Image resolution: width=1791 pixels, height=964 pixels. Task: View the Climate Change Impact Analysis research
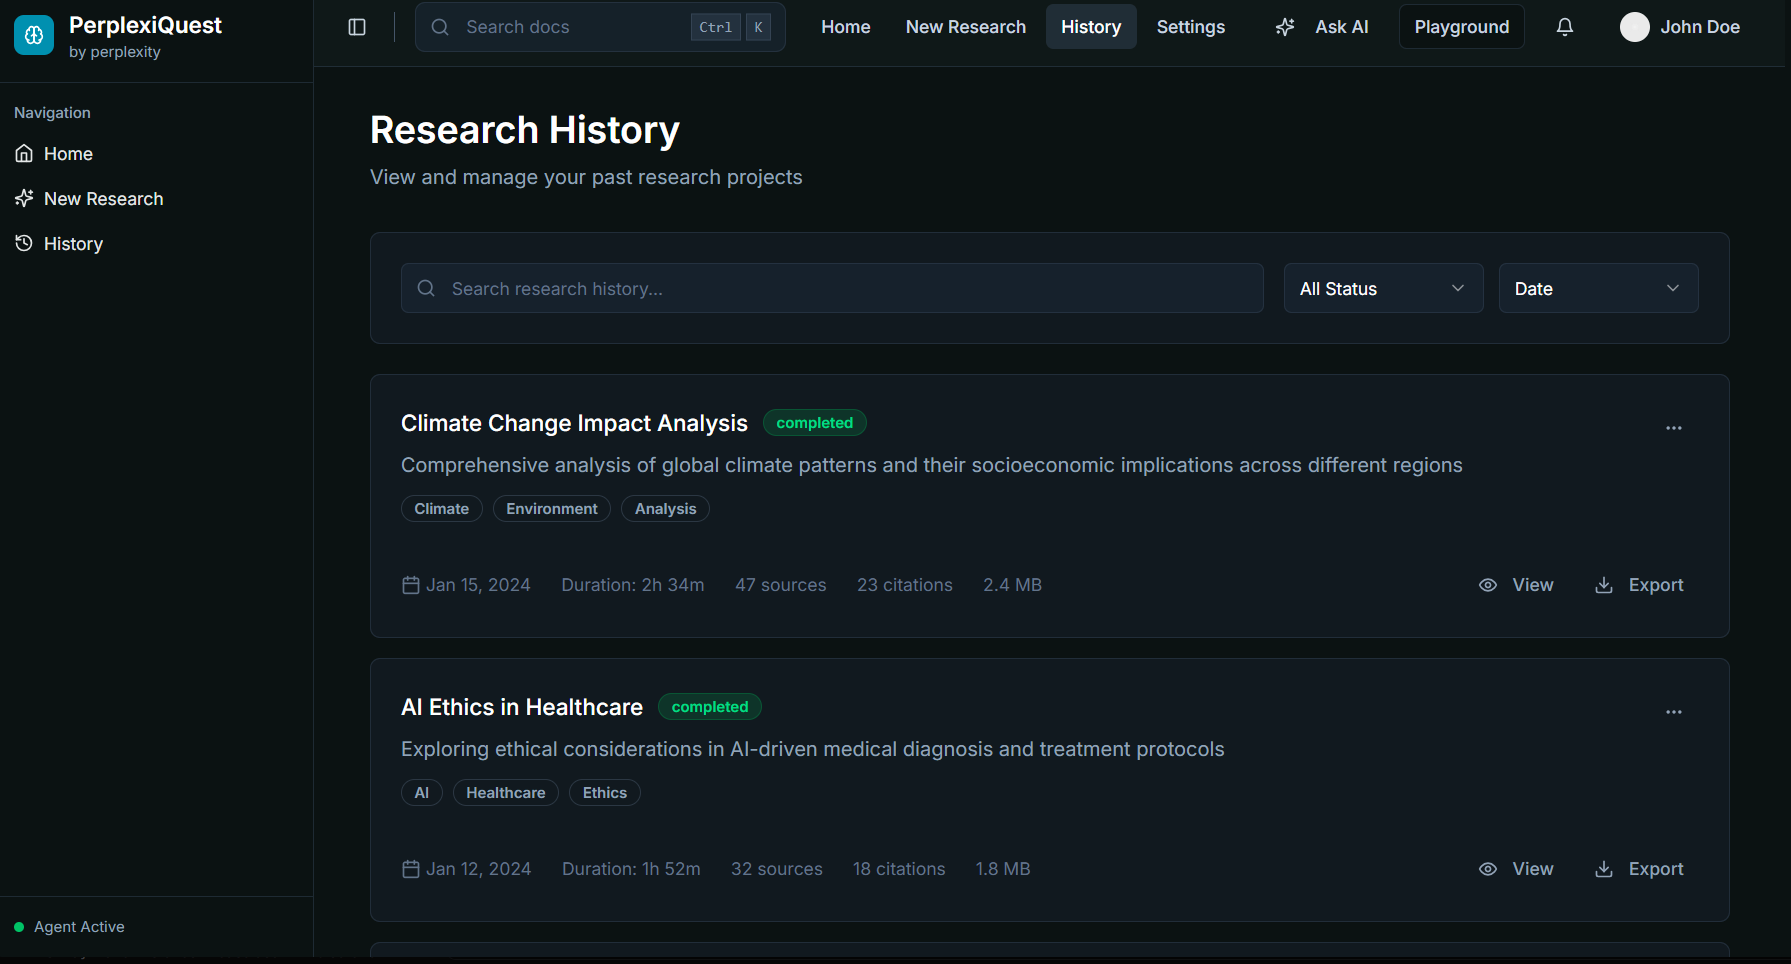point(1516,585)
